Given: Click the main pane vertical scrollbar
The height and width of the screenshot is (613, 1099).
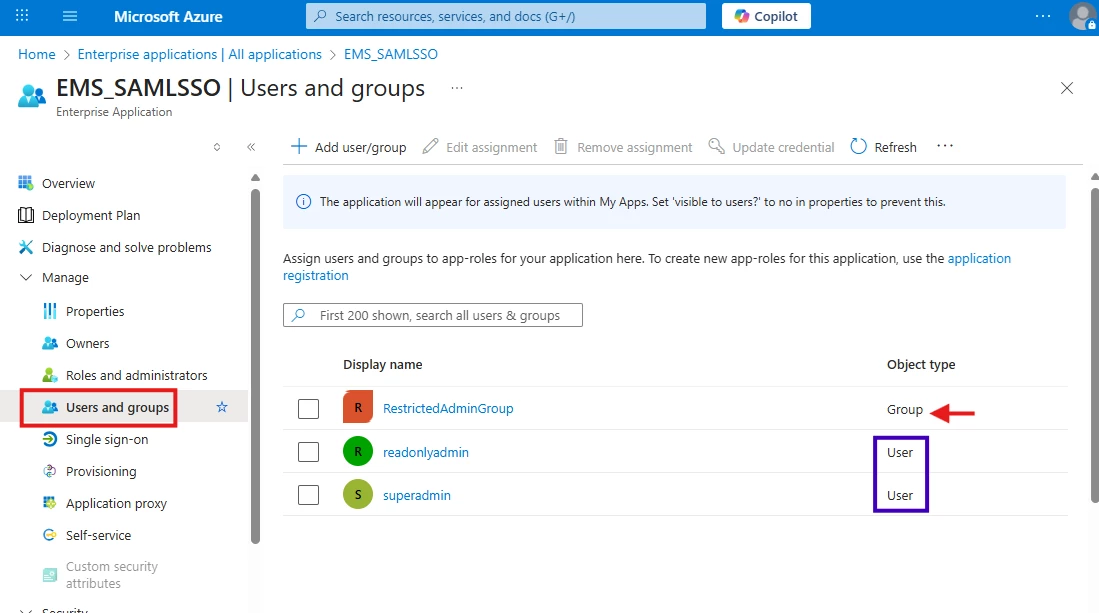Looking at the screenshot, I should (1095, 343).
